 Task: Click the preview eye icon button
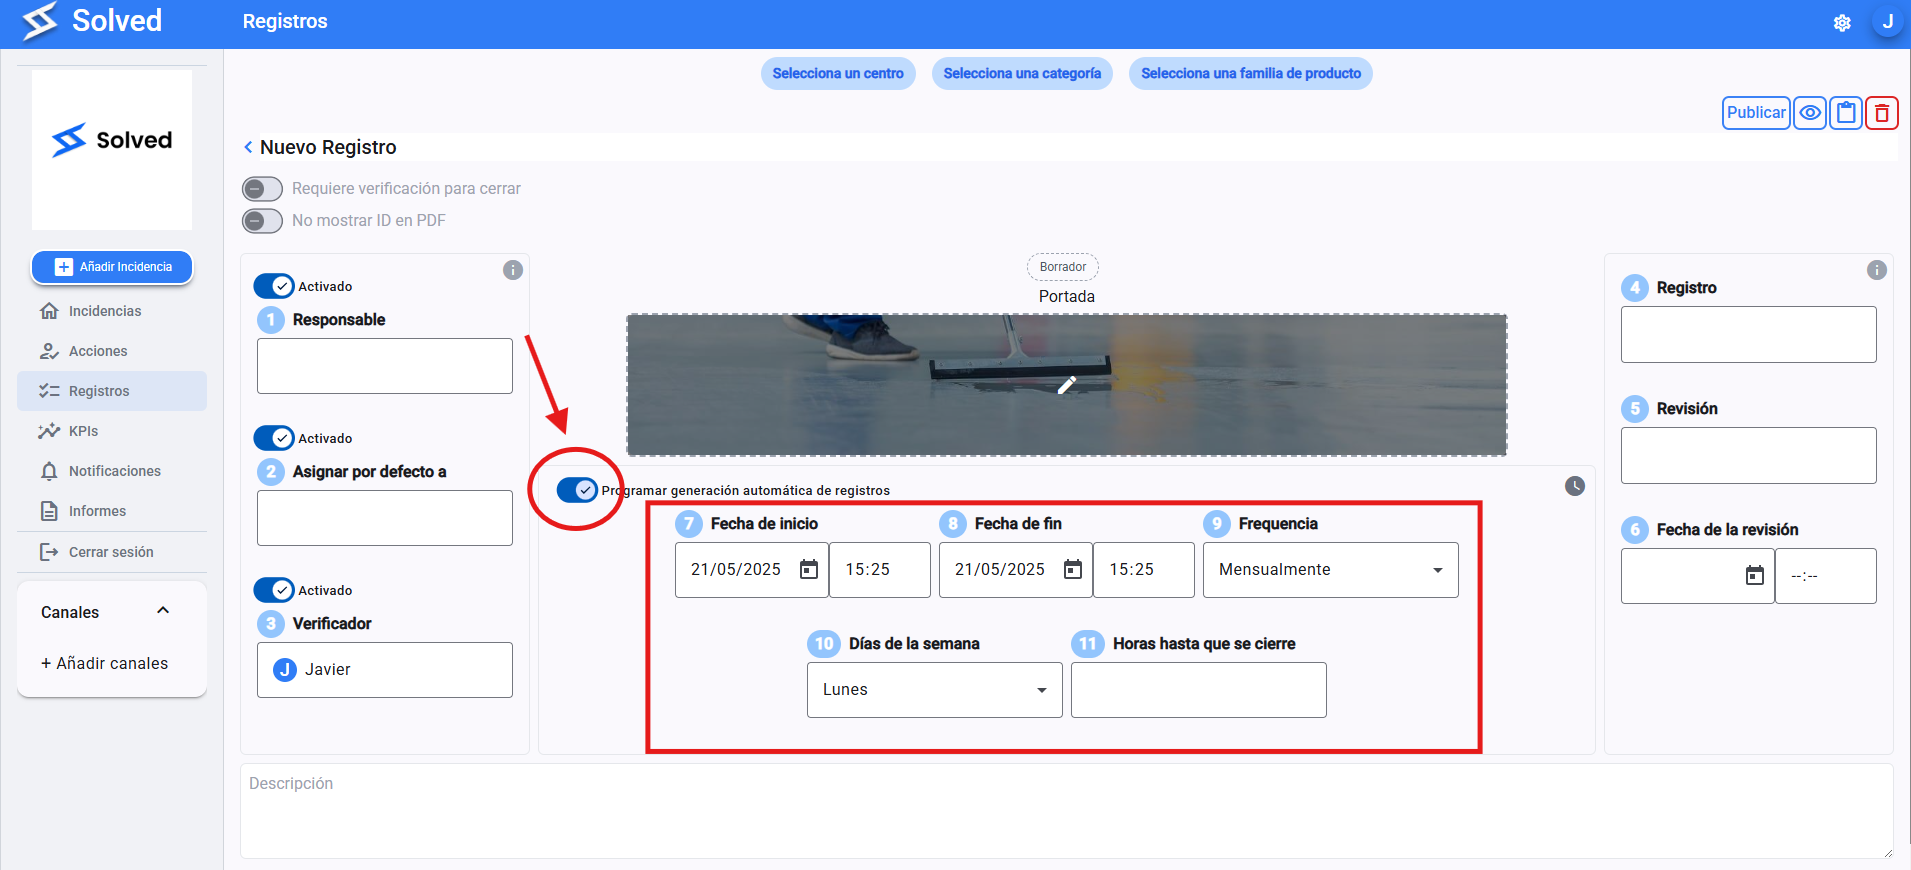coord(1810,113)
